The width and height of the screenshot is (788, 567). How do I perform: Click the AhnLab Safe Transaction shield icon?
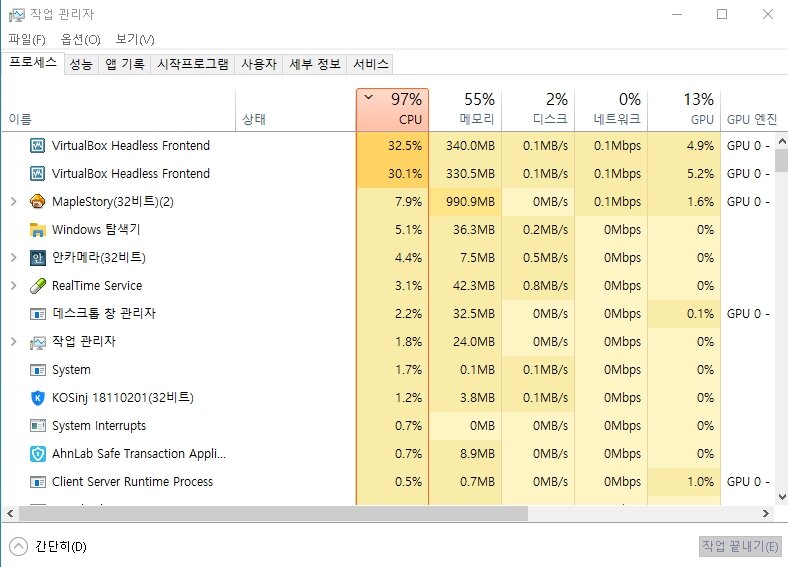pyautogui.click(x=38, y=454)
